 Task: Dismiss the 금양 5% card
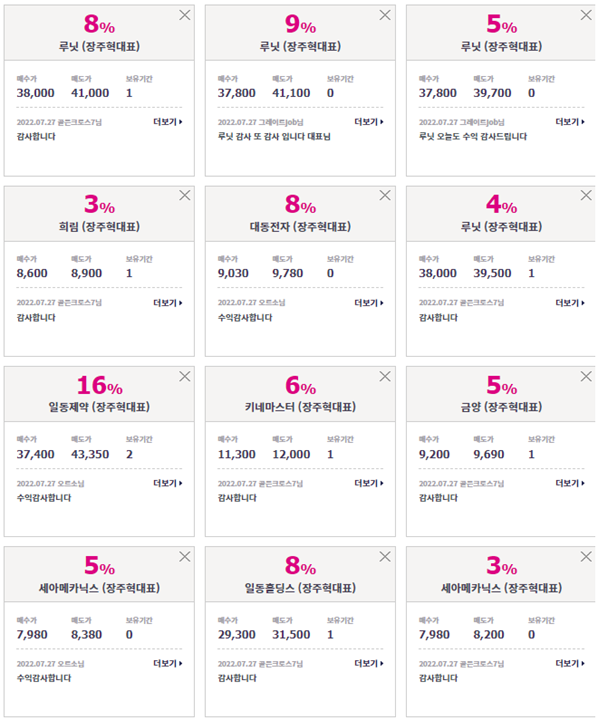click(x=586, y=376)
